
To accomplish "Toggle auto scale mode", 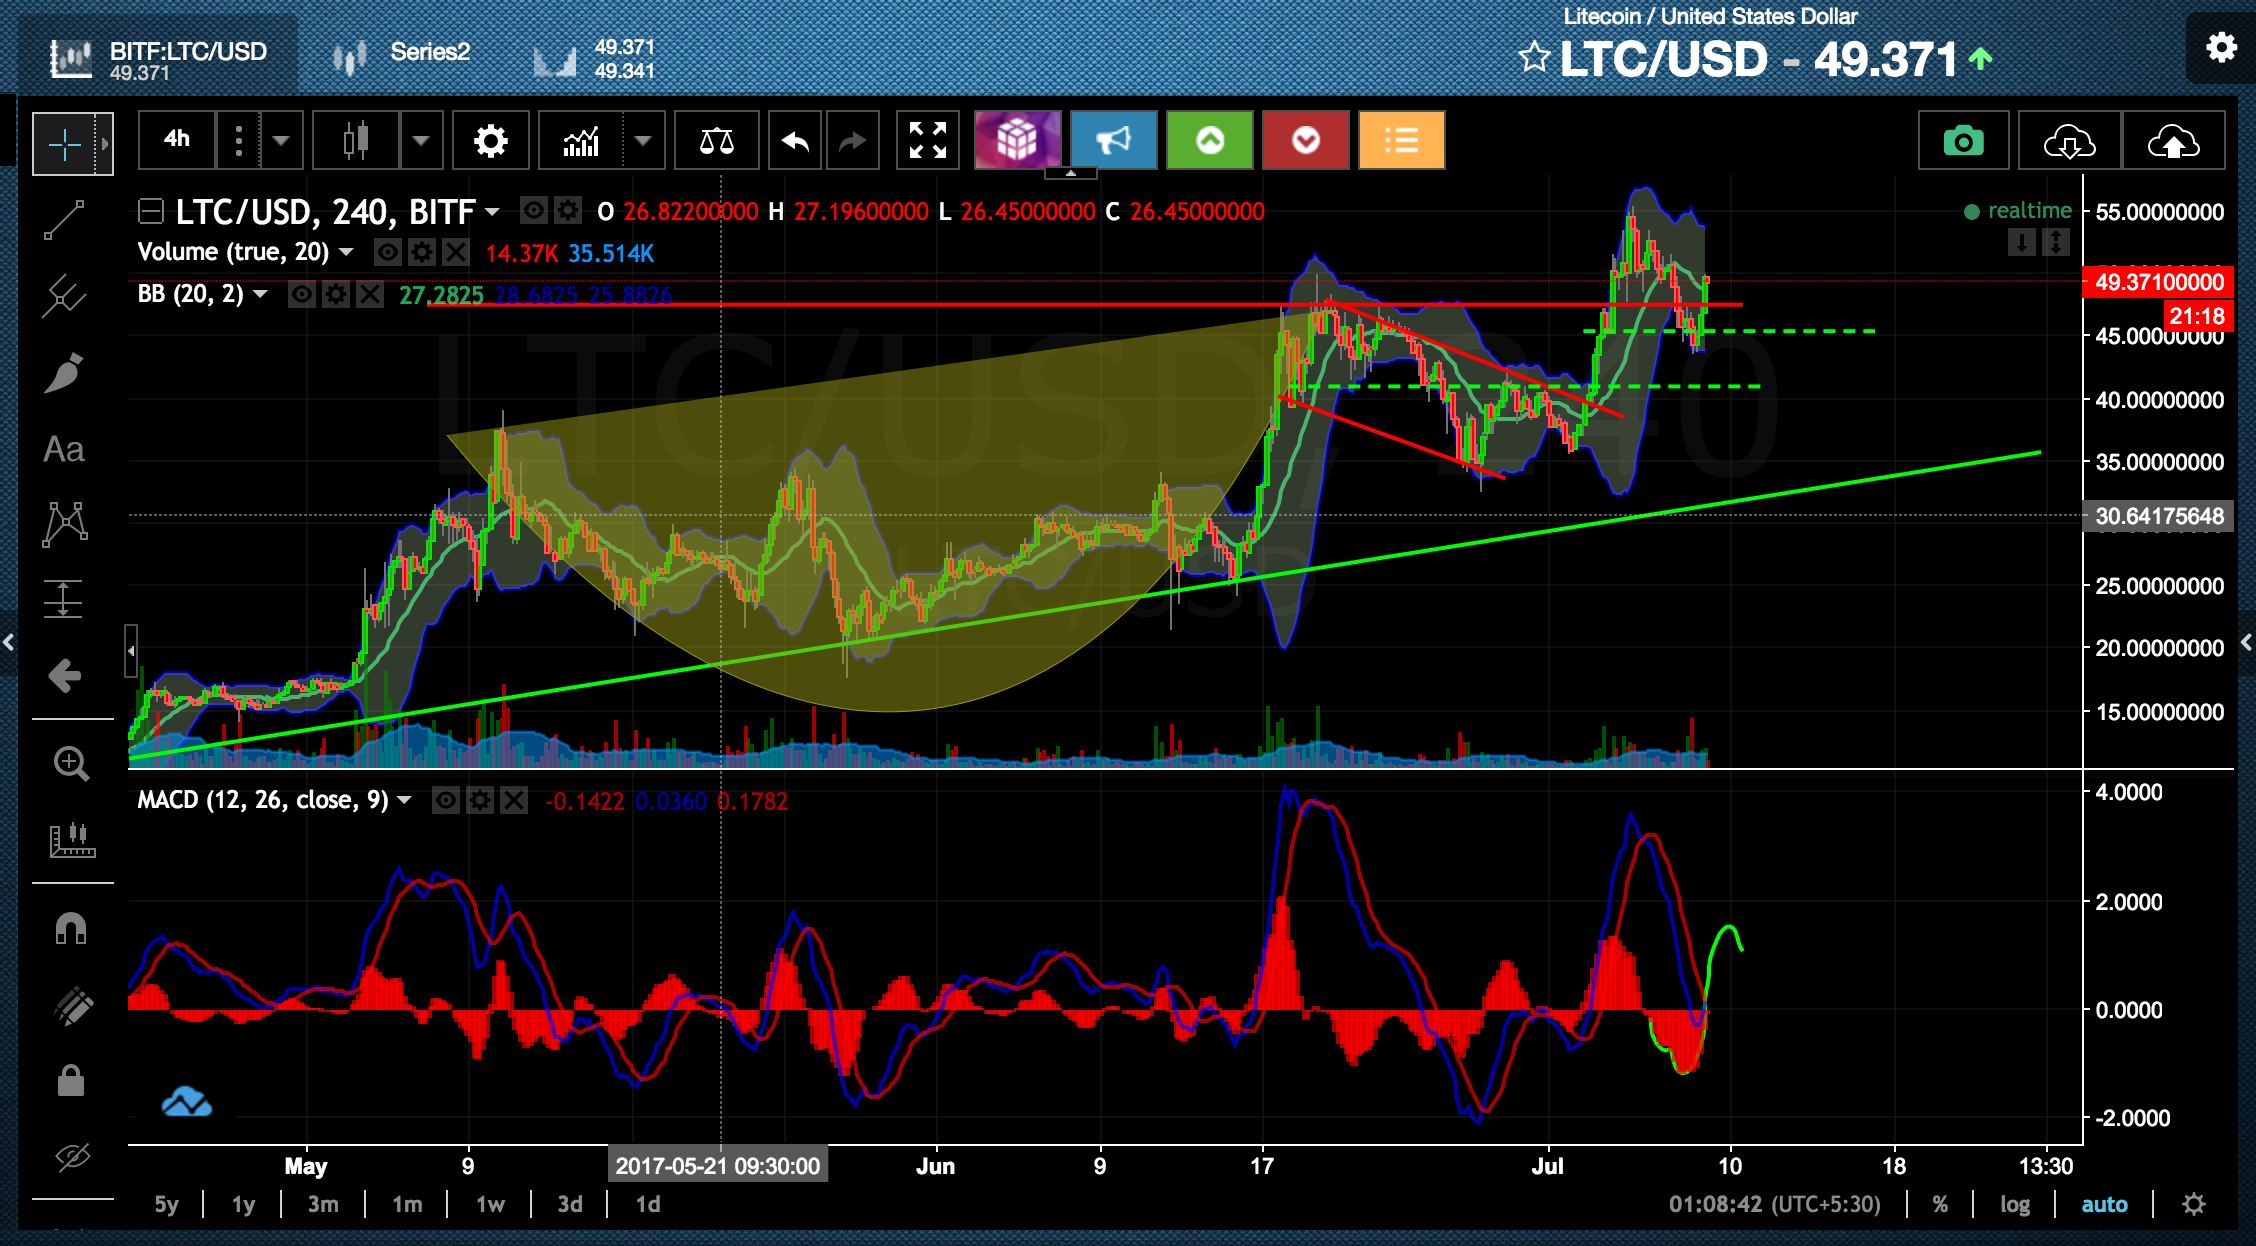I will (x=2105, y=1204).
